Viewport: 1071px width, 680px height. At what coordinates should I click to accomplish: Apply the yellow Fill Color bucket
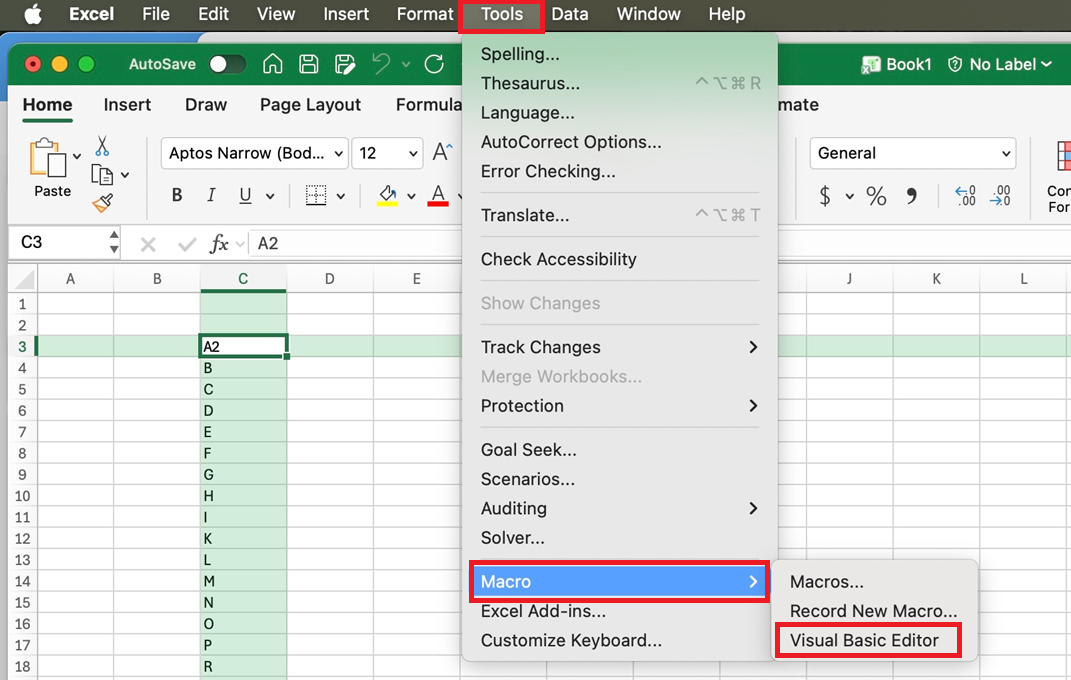pos(388,196)
